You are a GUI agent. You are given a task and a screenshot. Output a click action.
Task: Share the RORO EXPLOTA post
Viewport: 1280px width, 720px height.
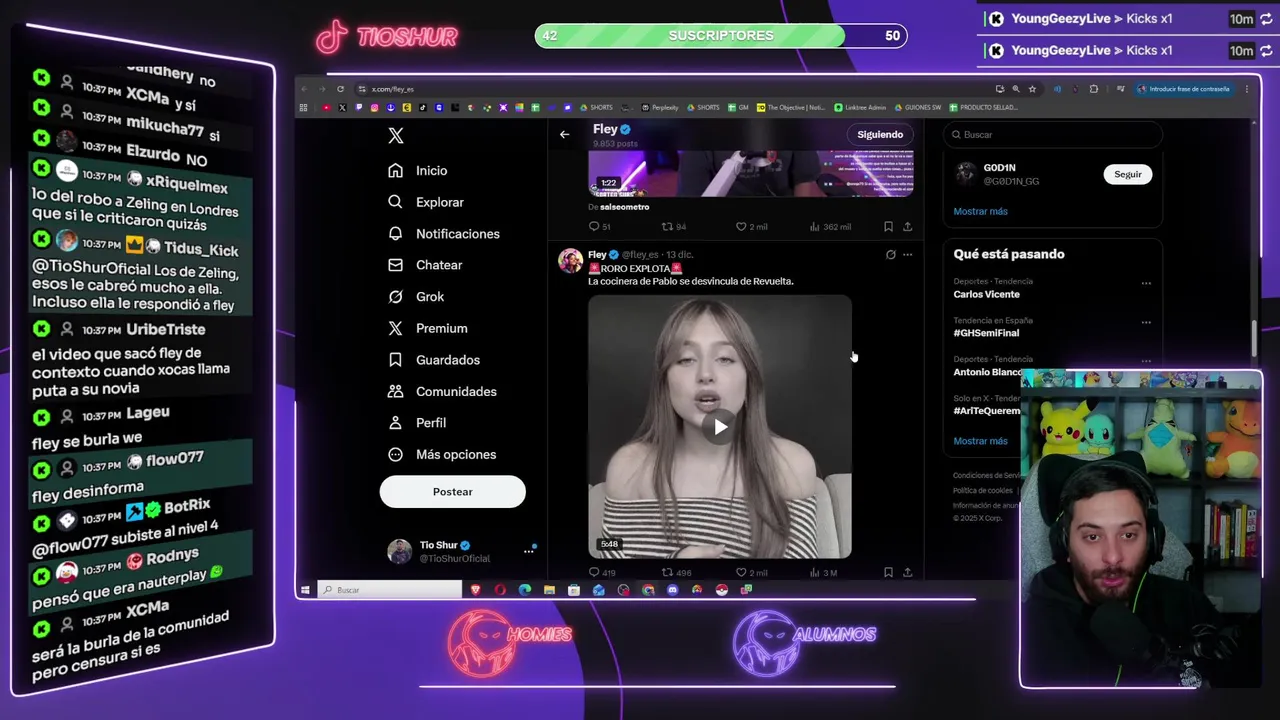pos(908,573)
